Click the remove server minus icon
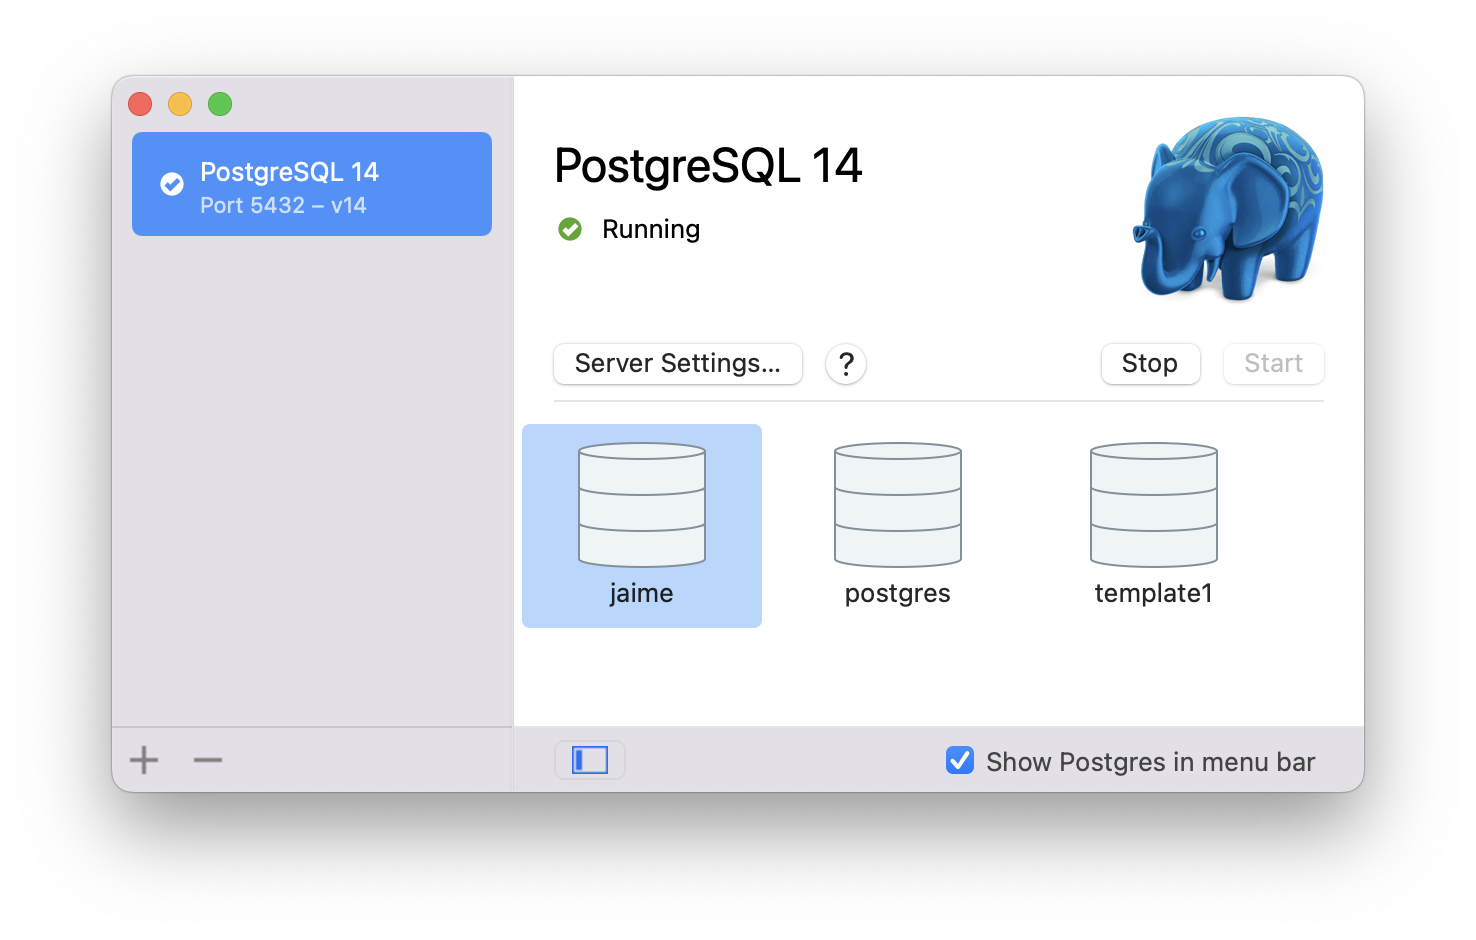The height and width of the screenshot is (940, 1476). [208, 760]
